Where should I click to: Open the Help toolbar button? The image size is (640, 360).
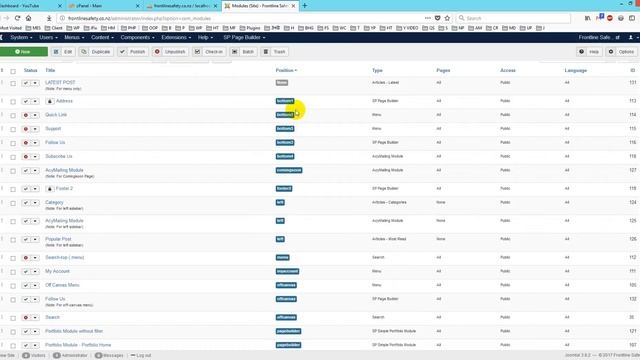tap(589, 52)
